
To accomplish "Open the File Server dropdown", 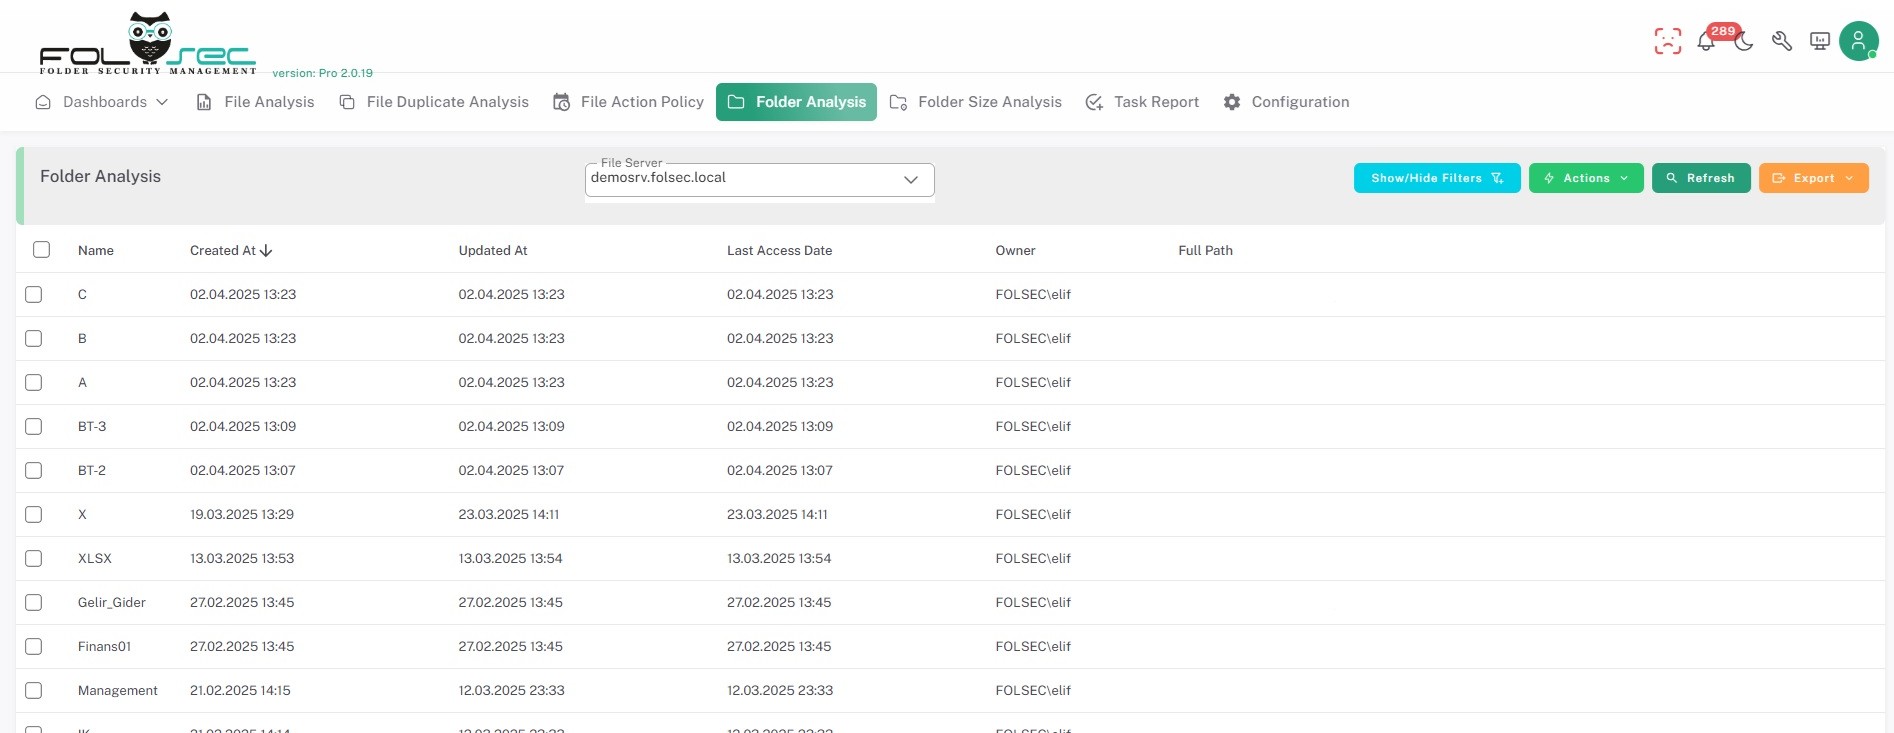I will pyautogui.click(x=759, y=179).
